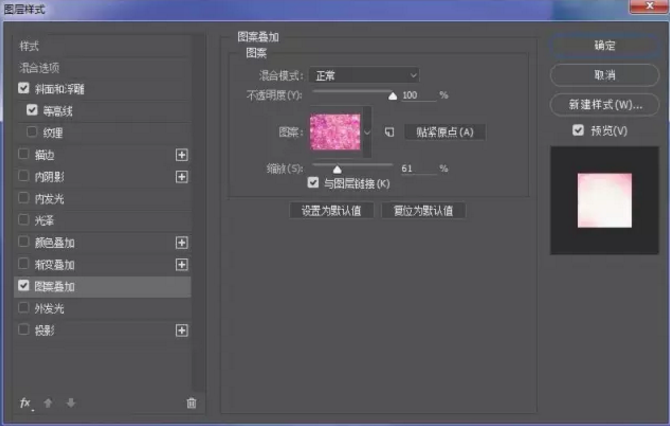Select the 样式 entry in the list
Image resolution: width=670 pixels, height=426 pixels.
[x=29, y=46]
